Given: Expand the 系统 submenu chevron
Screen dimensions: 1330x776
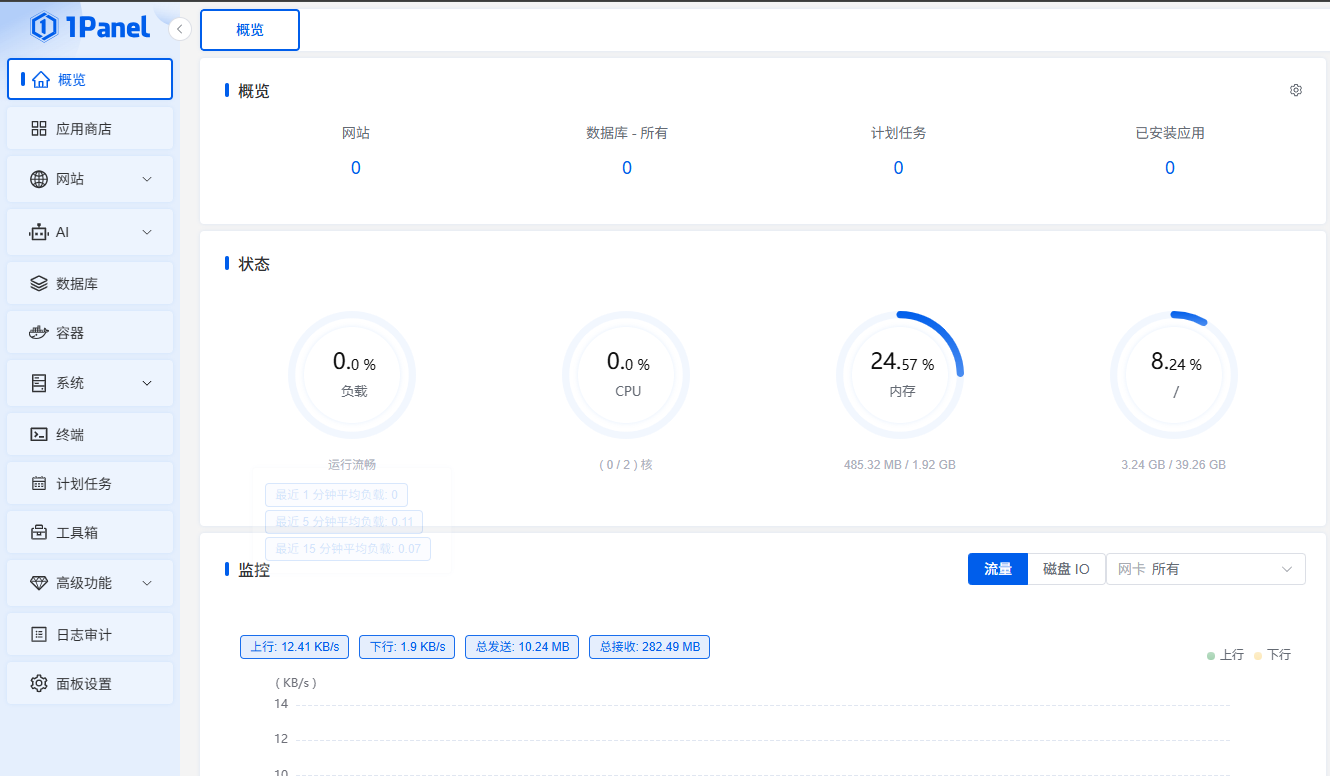Looking at the screenshot, I should tap(147, 383).
